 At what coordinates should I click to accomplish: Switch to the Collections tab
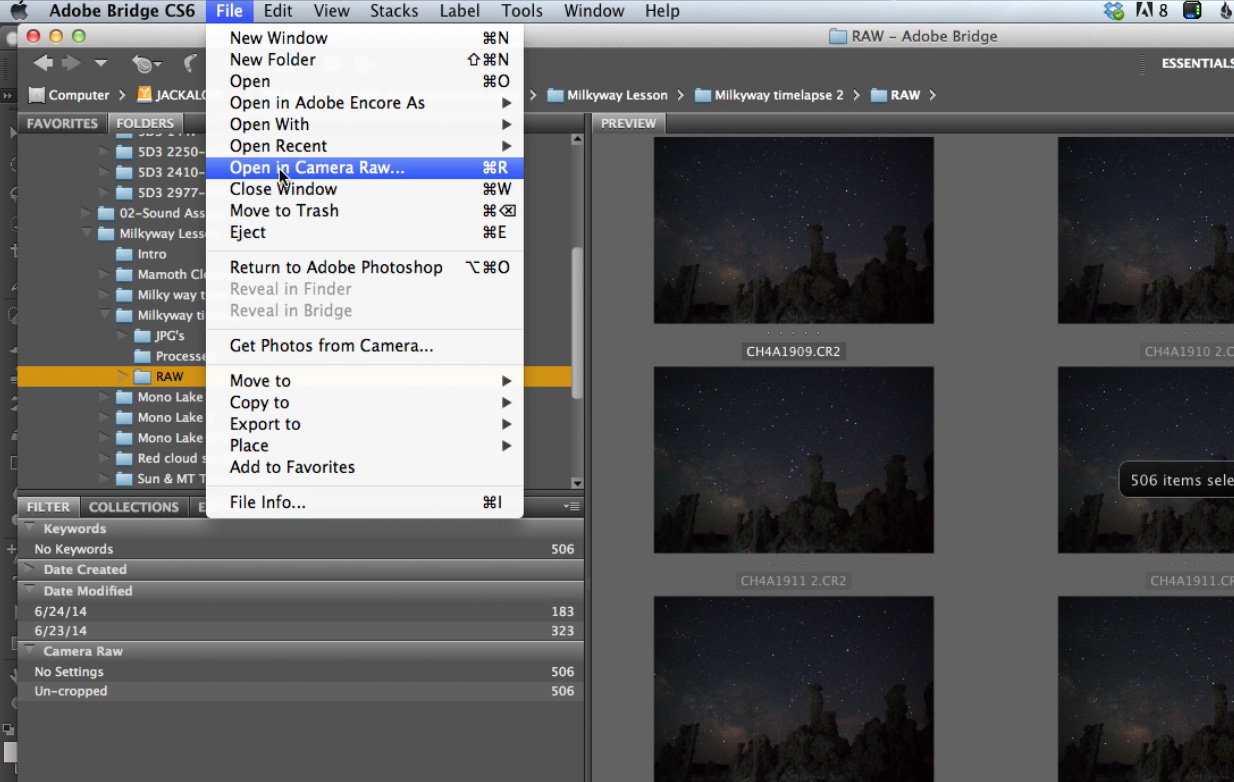pyautogui.click(x=133, y=507)
